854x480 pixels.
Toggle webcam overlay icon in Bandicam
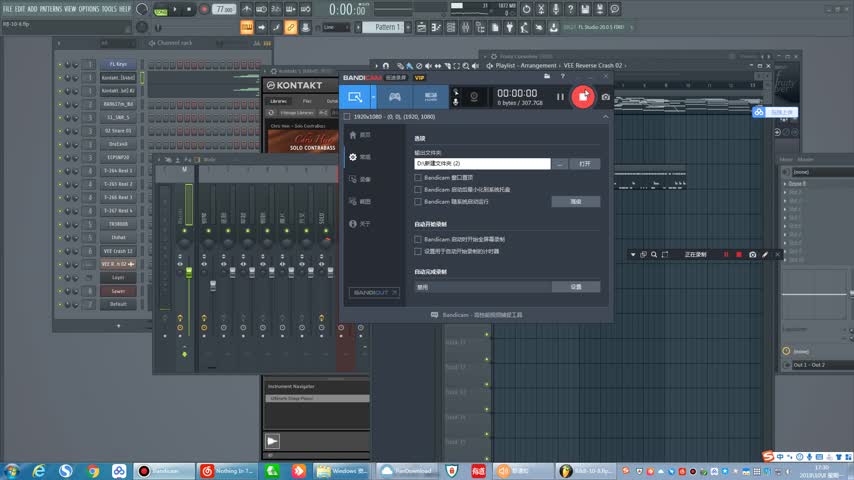[474, 96]
